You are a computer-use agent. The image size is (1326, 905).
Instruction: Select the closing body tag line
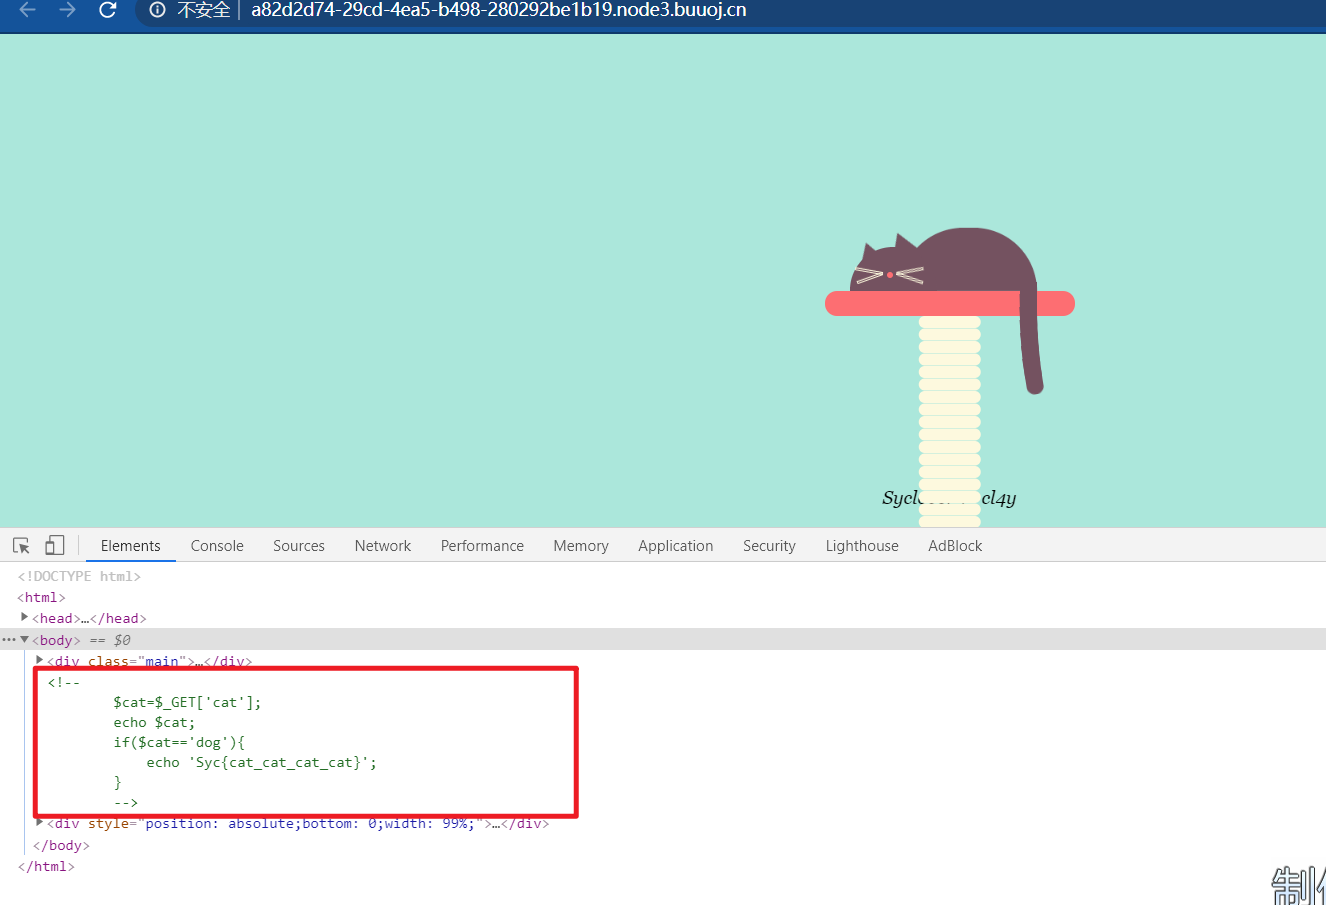61,845
